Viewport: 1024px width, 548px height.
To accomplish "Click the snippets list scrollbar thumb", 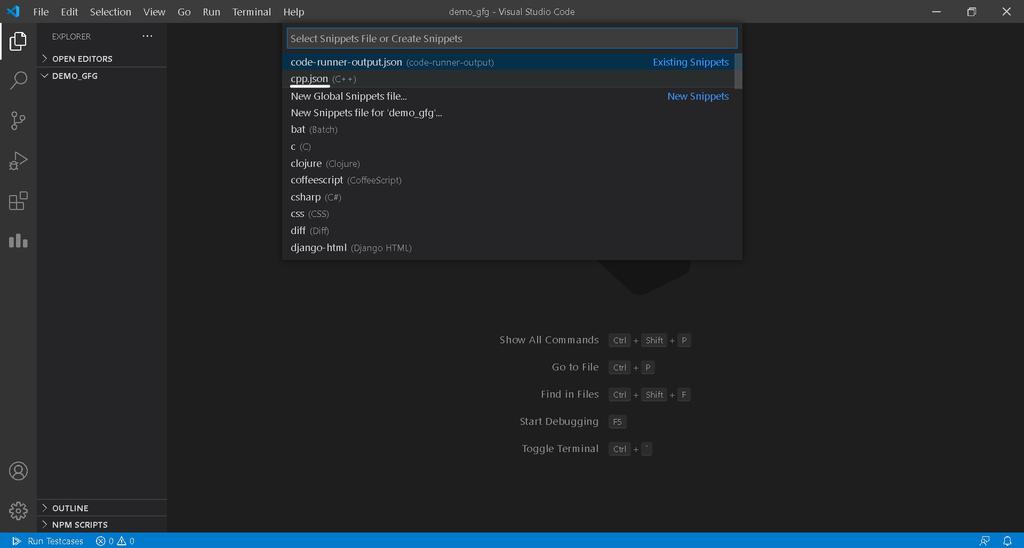I will point(739,71).
